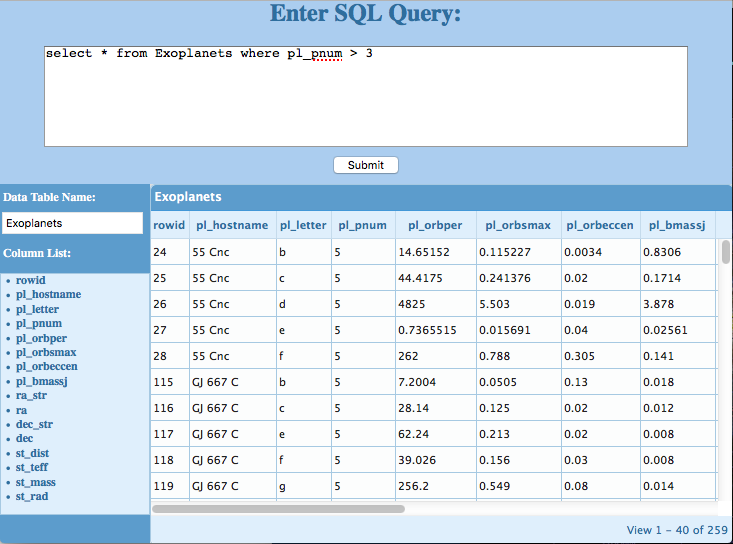Select dec_str in the Column List
The width and height of the screenshot is (733, 544).
click(x=34, y=424)
